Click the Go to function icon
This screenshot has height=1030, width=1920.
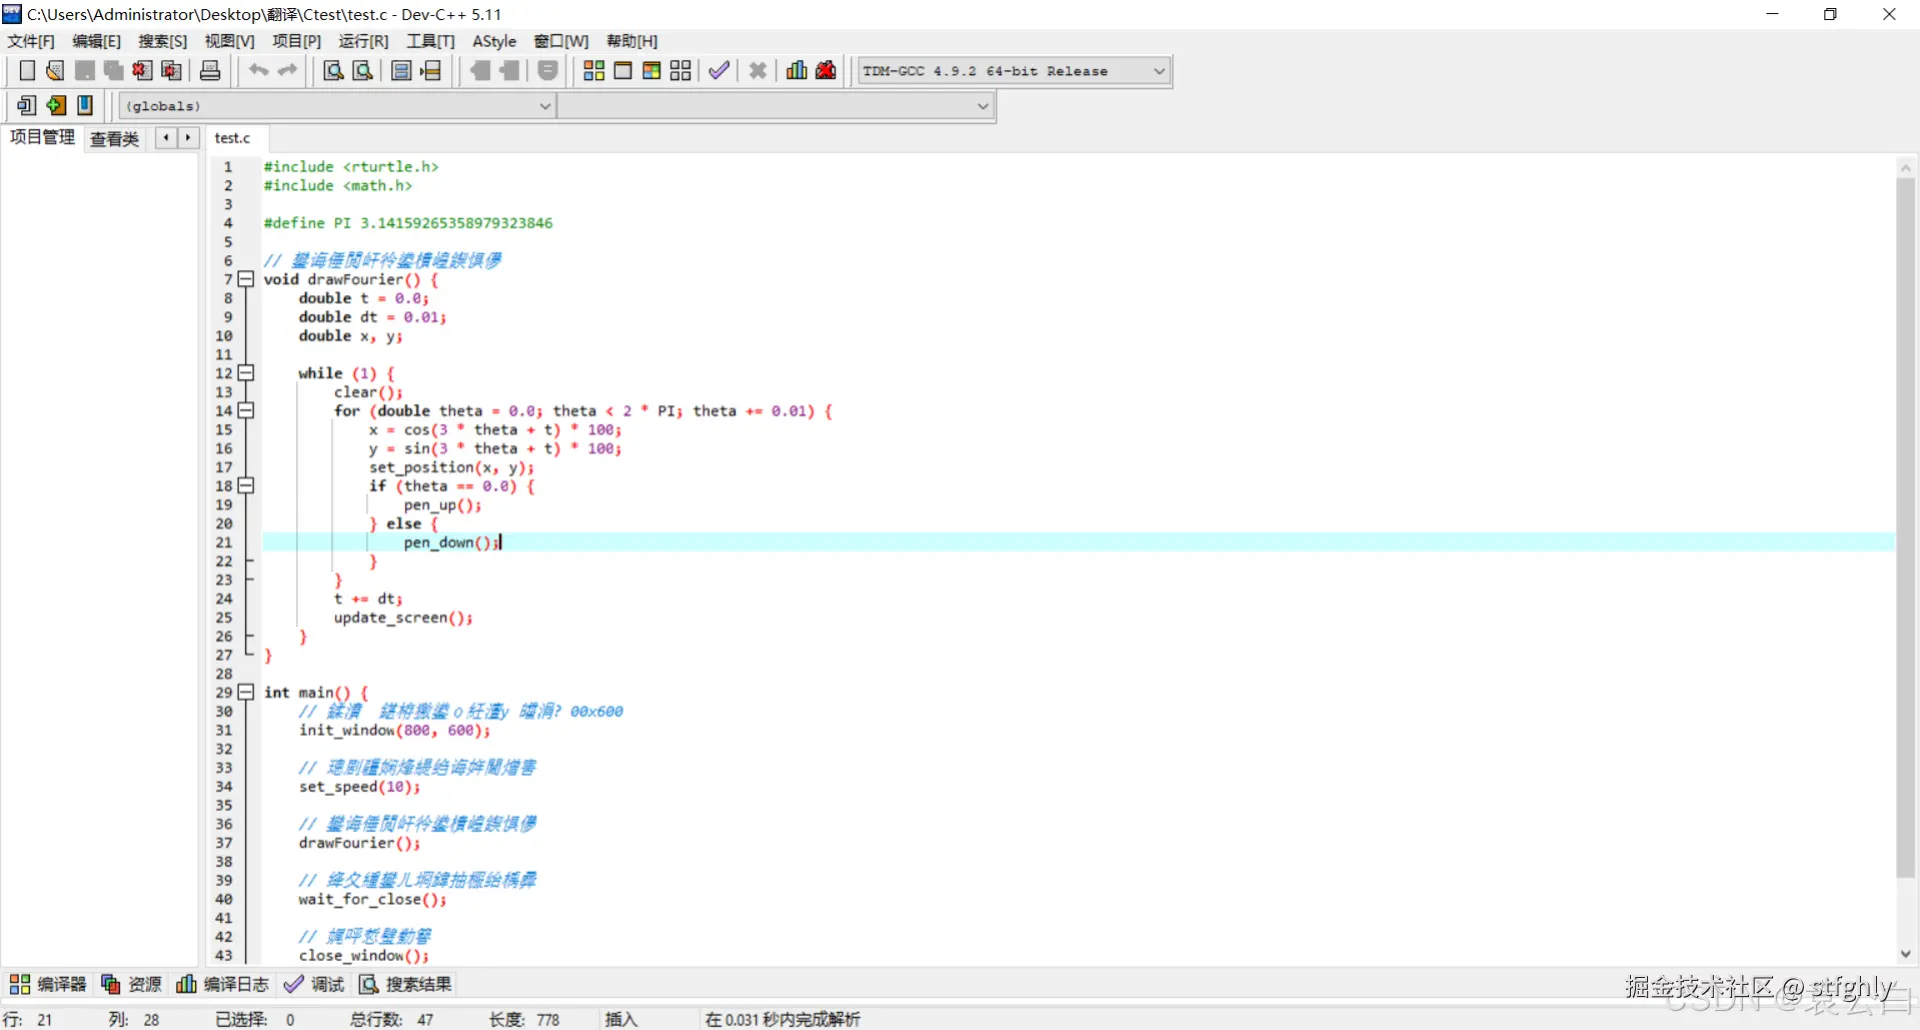[402, 71]
